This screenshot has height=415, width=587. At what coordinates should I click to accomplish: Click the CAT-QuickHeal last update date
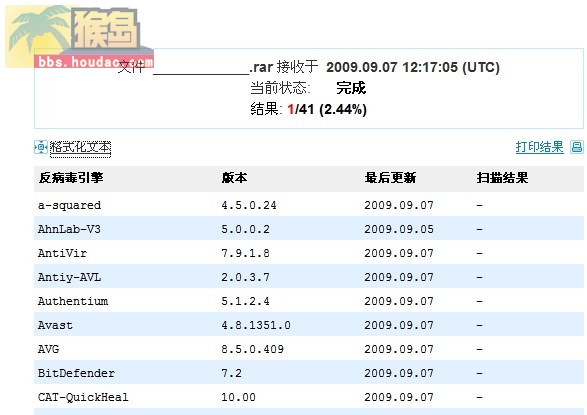[x=399, y=397]
